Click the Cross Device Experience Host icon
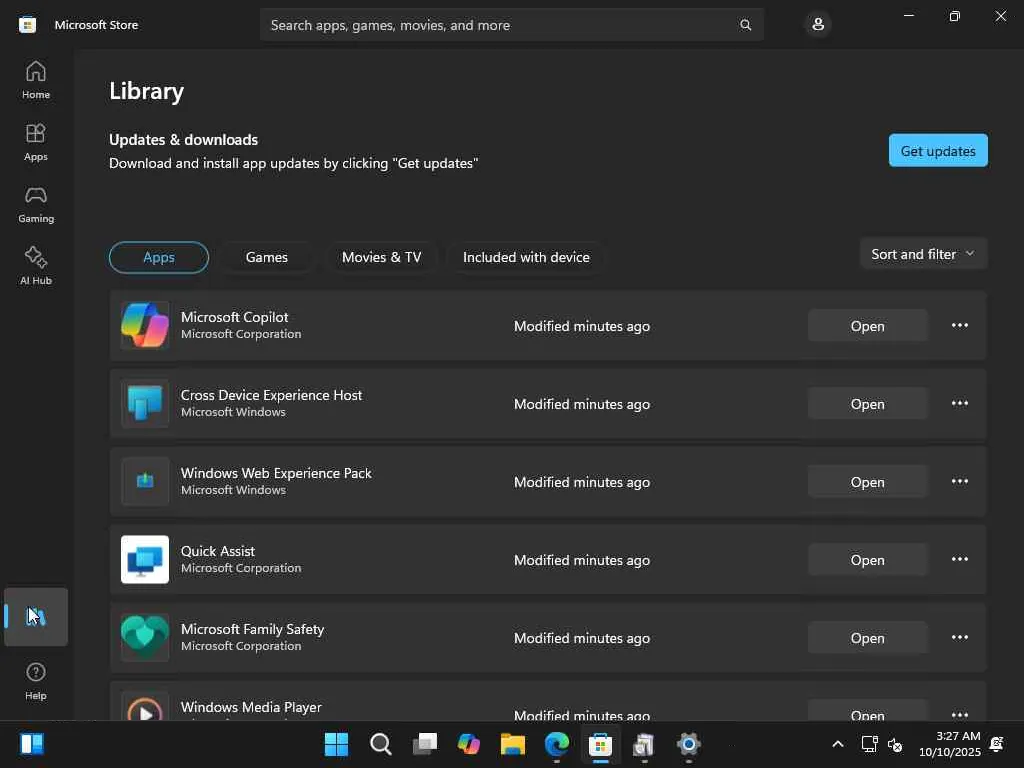Viewport: 1024px width, 768px height. coord(145,403)
